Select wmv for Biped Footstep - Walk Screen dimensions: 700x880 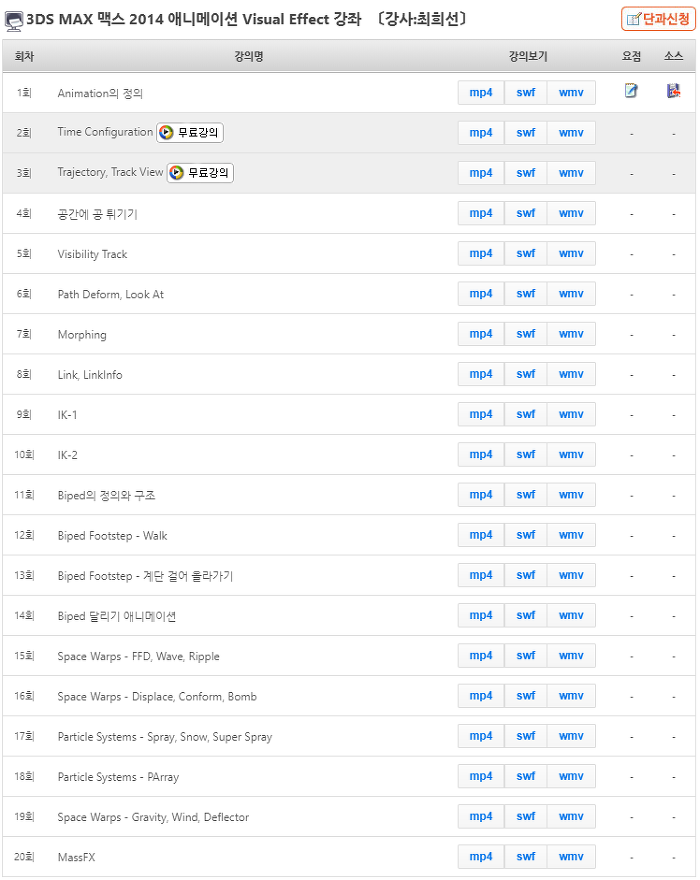coord(571,535)
